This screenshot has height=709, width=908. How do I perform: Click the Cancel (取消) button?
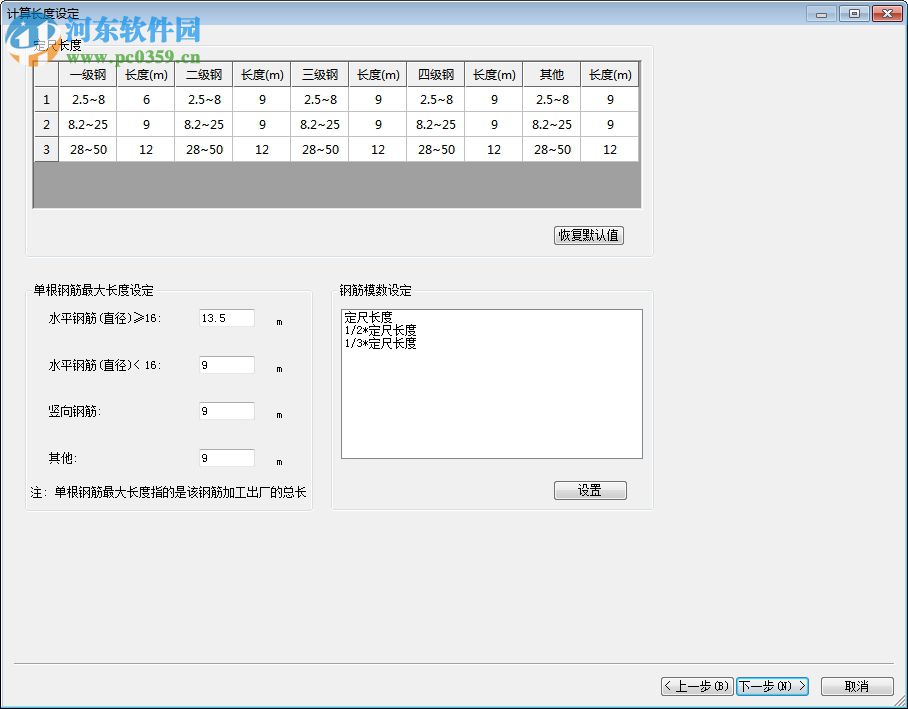[855, 686]
